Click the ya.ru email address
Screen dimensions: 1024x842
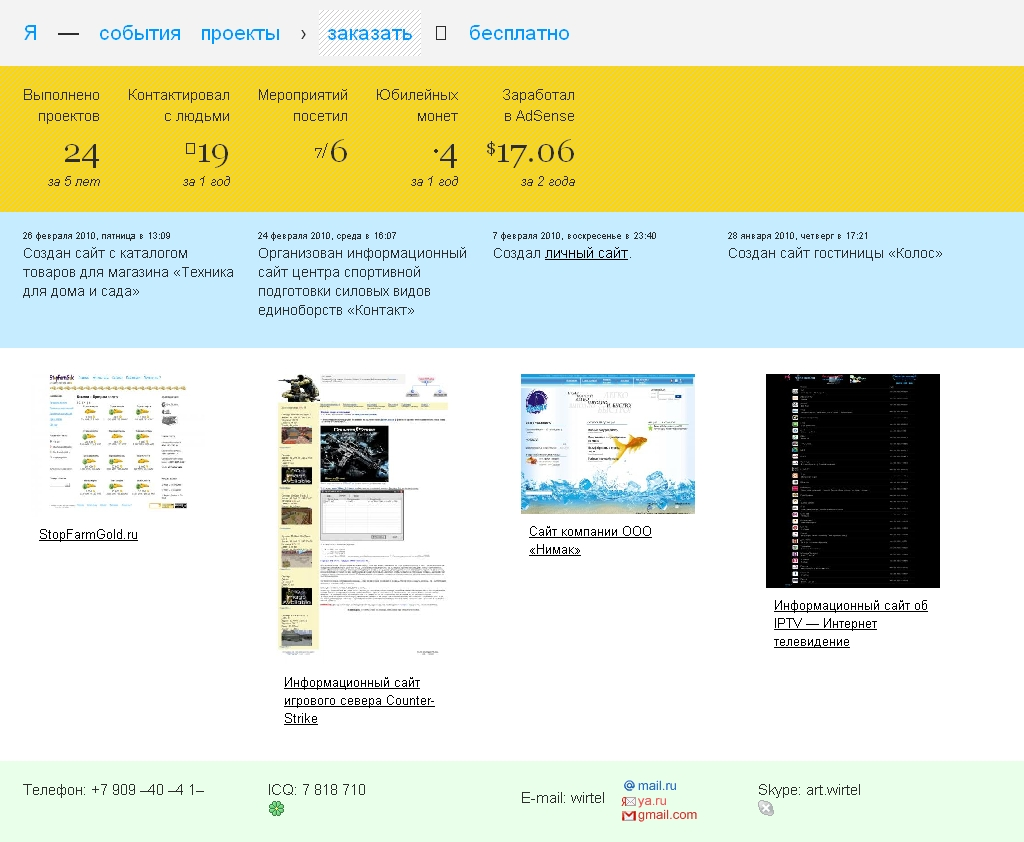(652, 801)
